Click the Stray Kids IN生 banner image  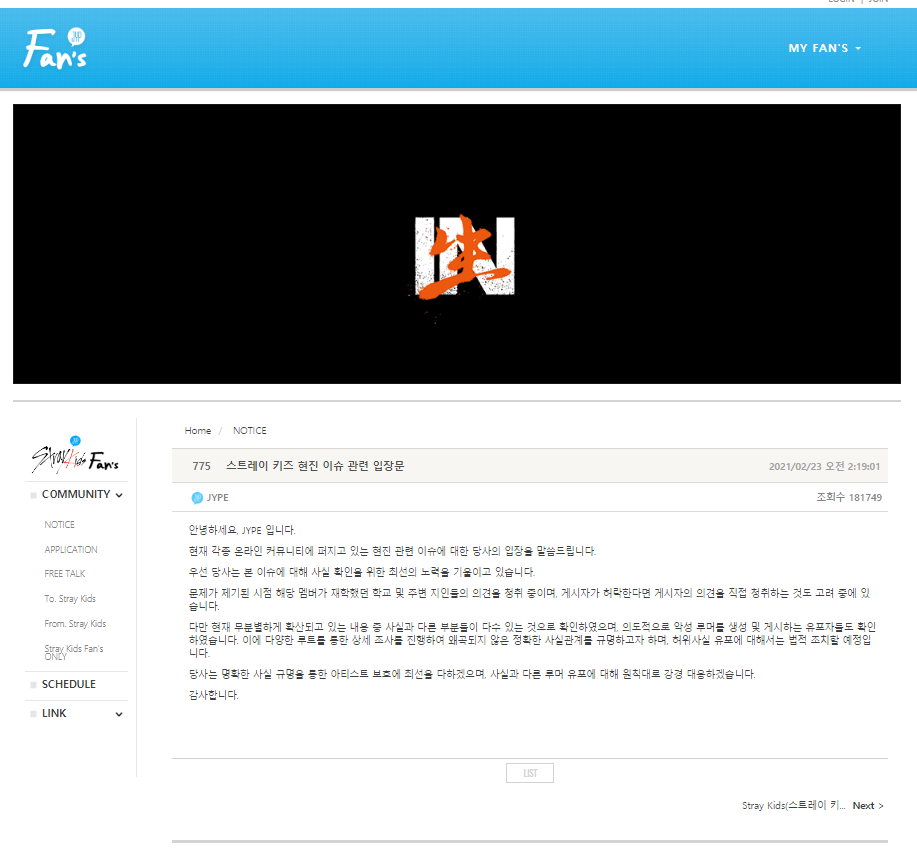457,244
